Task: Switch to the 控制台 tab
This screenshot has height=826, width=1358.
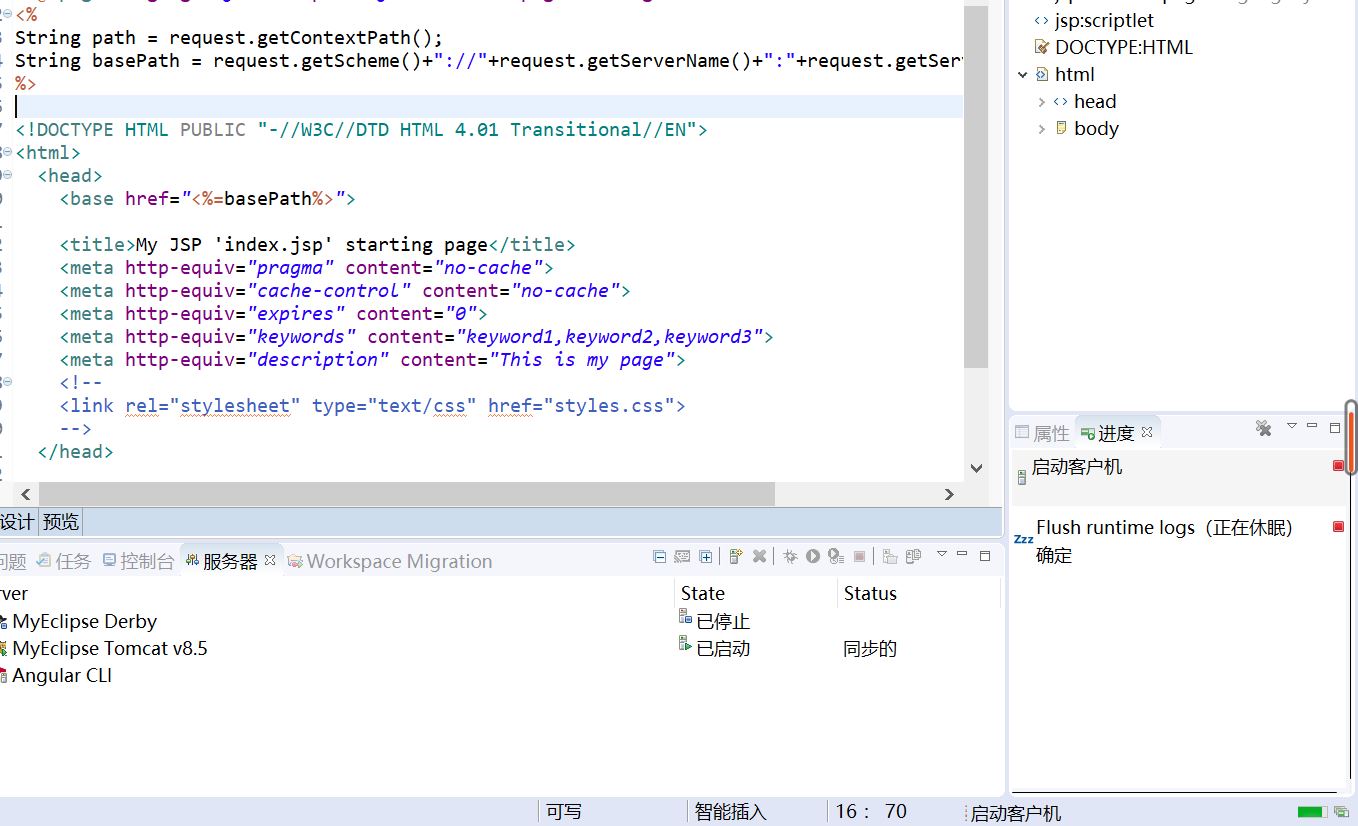Action: point(138,561)
